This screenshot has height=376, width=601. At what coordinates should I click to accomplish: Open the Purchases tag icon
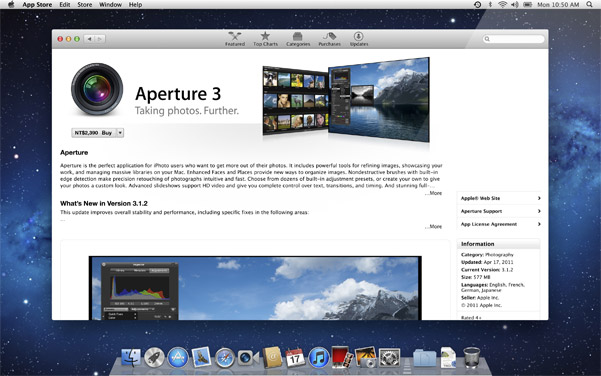(x=329, y=39)
